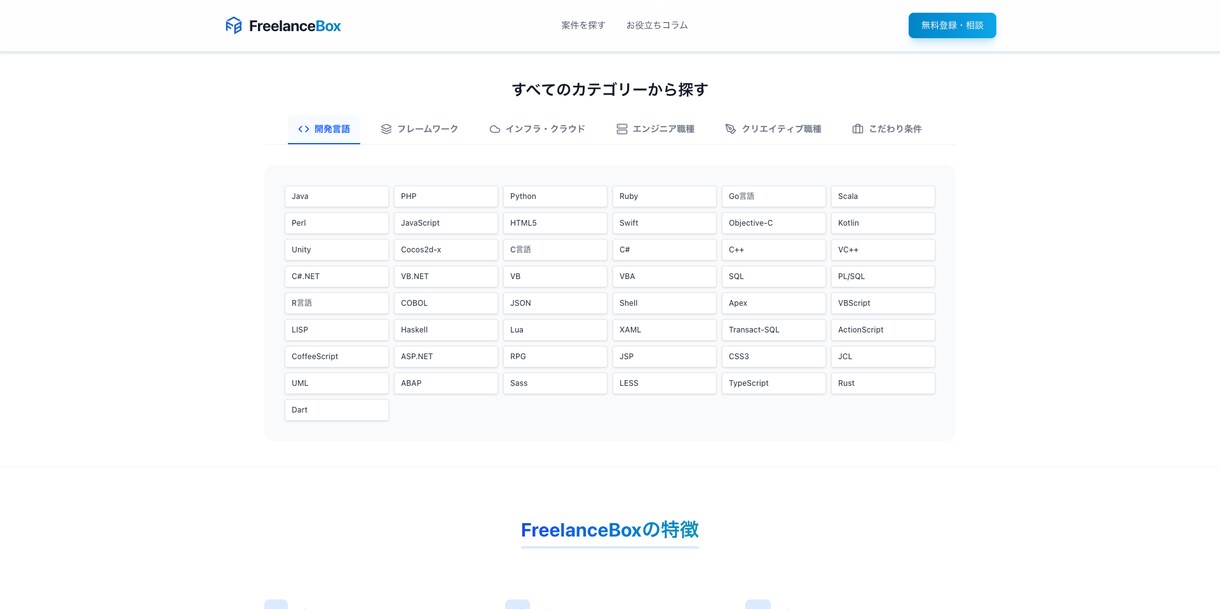Pick the VBScript category
The width and height of the screenshot is (1220, 609).
[883, 303]
